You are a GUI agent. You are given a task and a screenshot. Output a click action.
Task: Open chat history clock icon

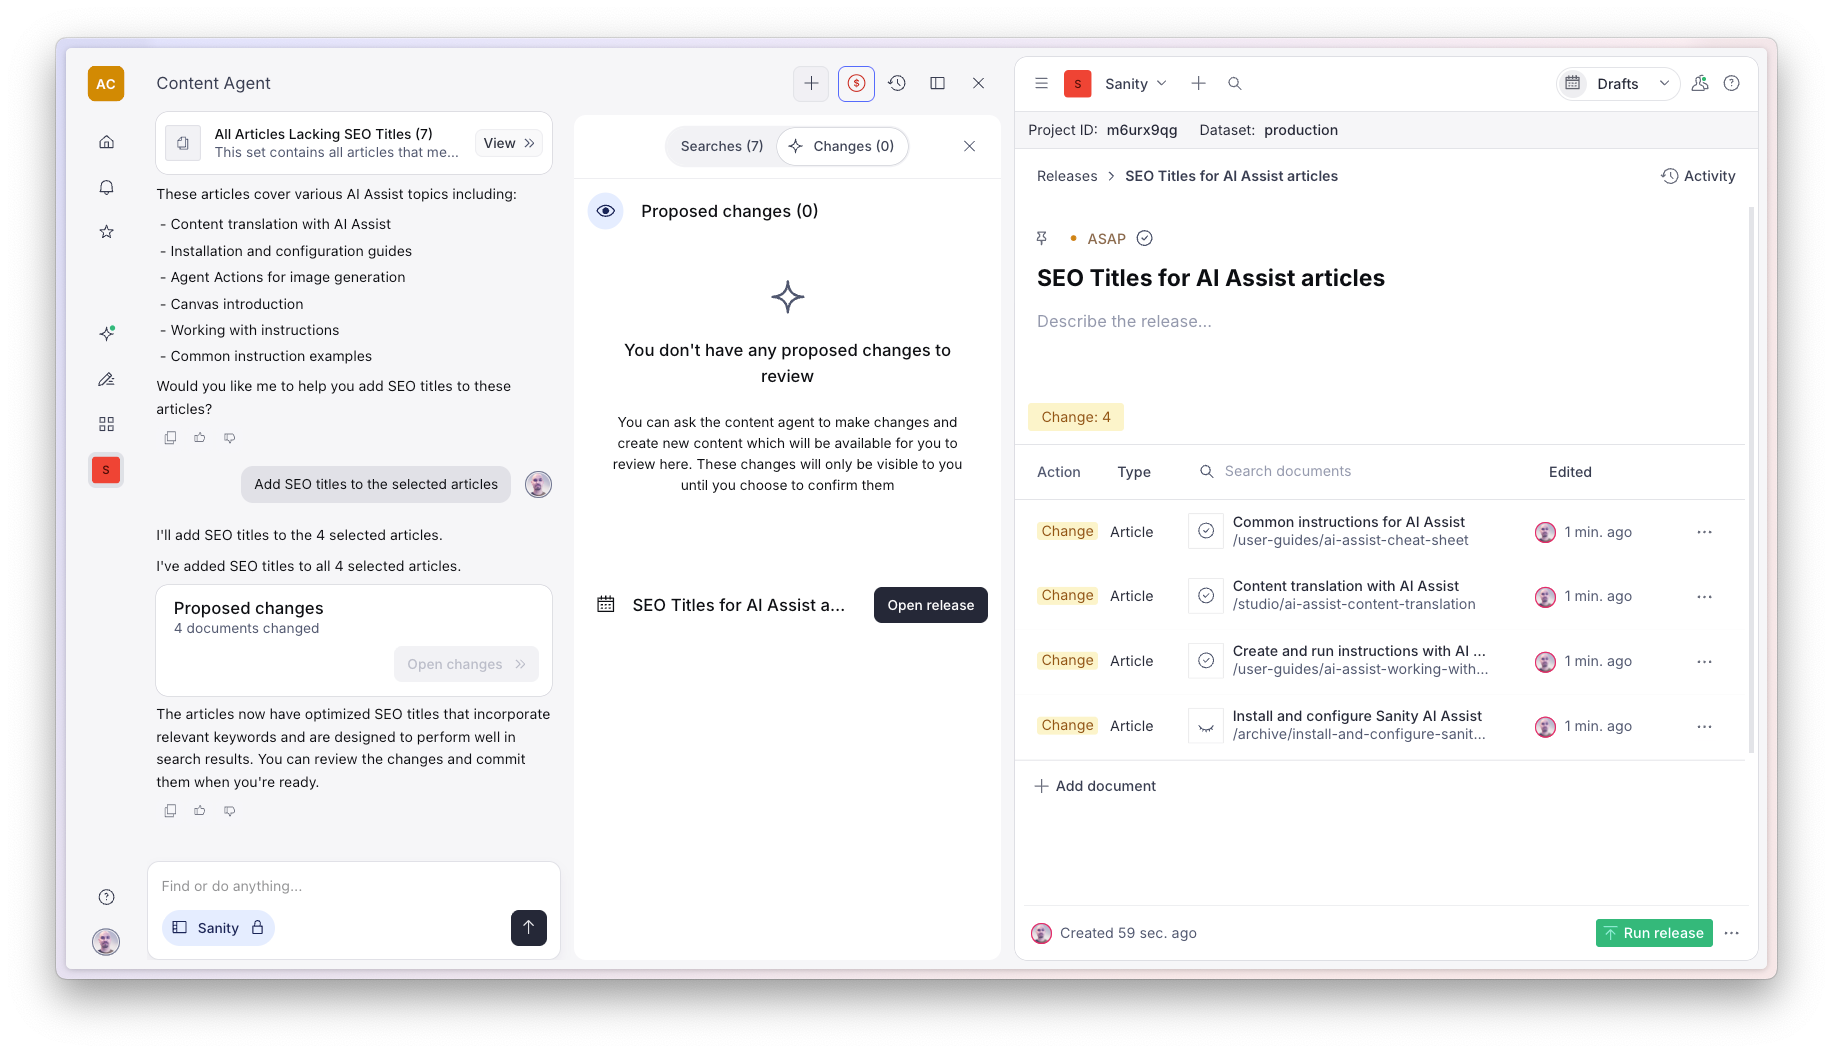[897, 84]
